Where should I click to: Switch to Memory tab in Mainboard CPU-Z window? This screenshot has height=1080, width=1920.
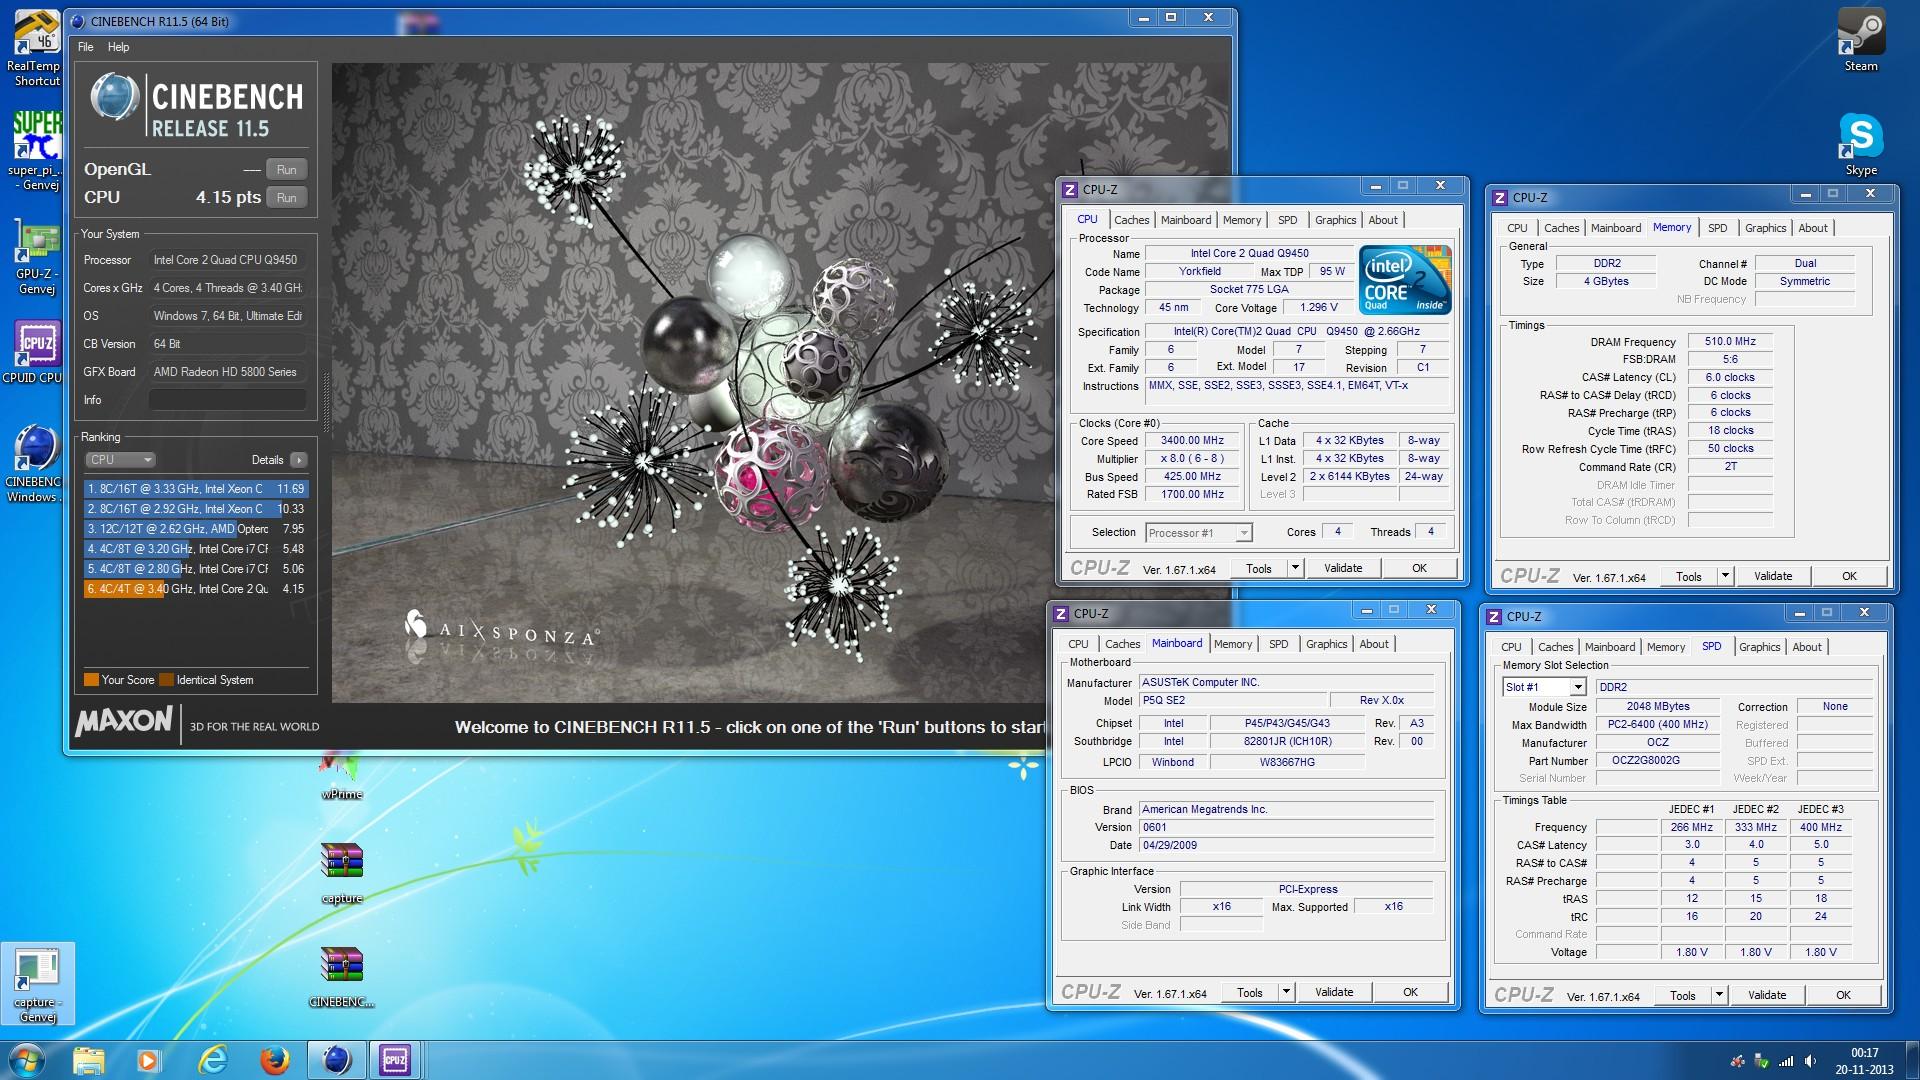pyautogui.click(x=1232, y=644)
